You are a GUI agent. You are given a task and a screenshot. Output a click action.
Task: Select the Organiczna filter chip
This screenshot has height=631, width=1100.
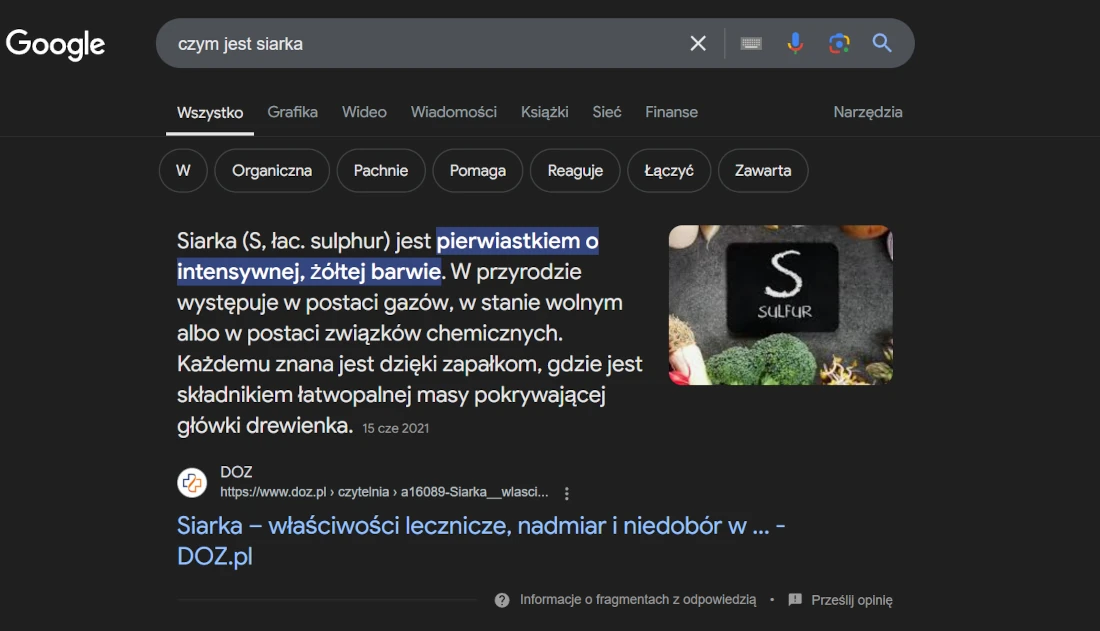(x=272, y=171)
